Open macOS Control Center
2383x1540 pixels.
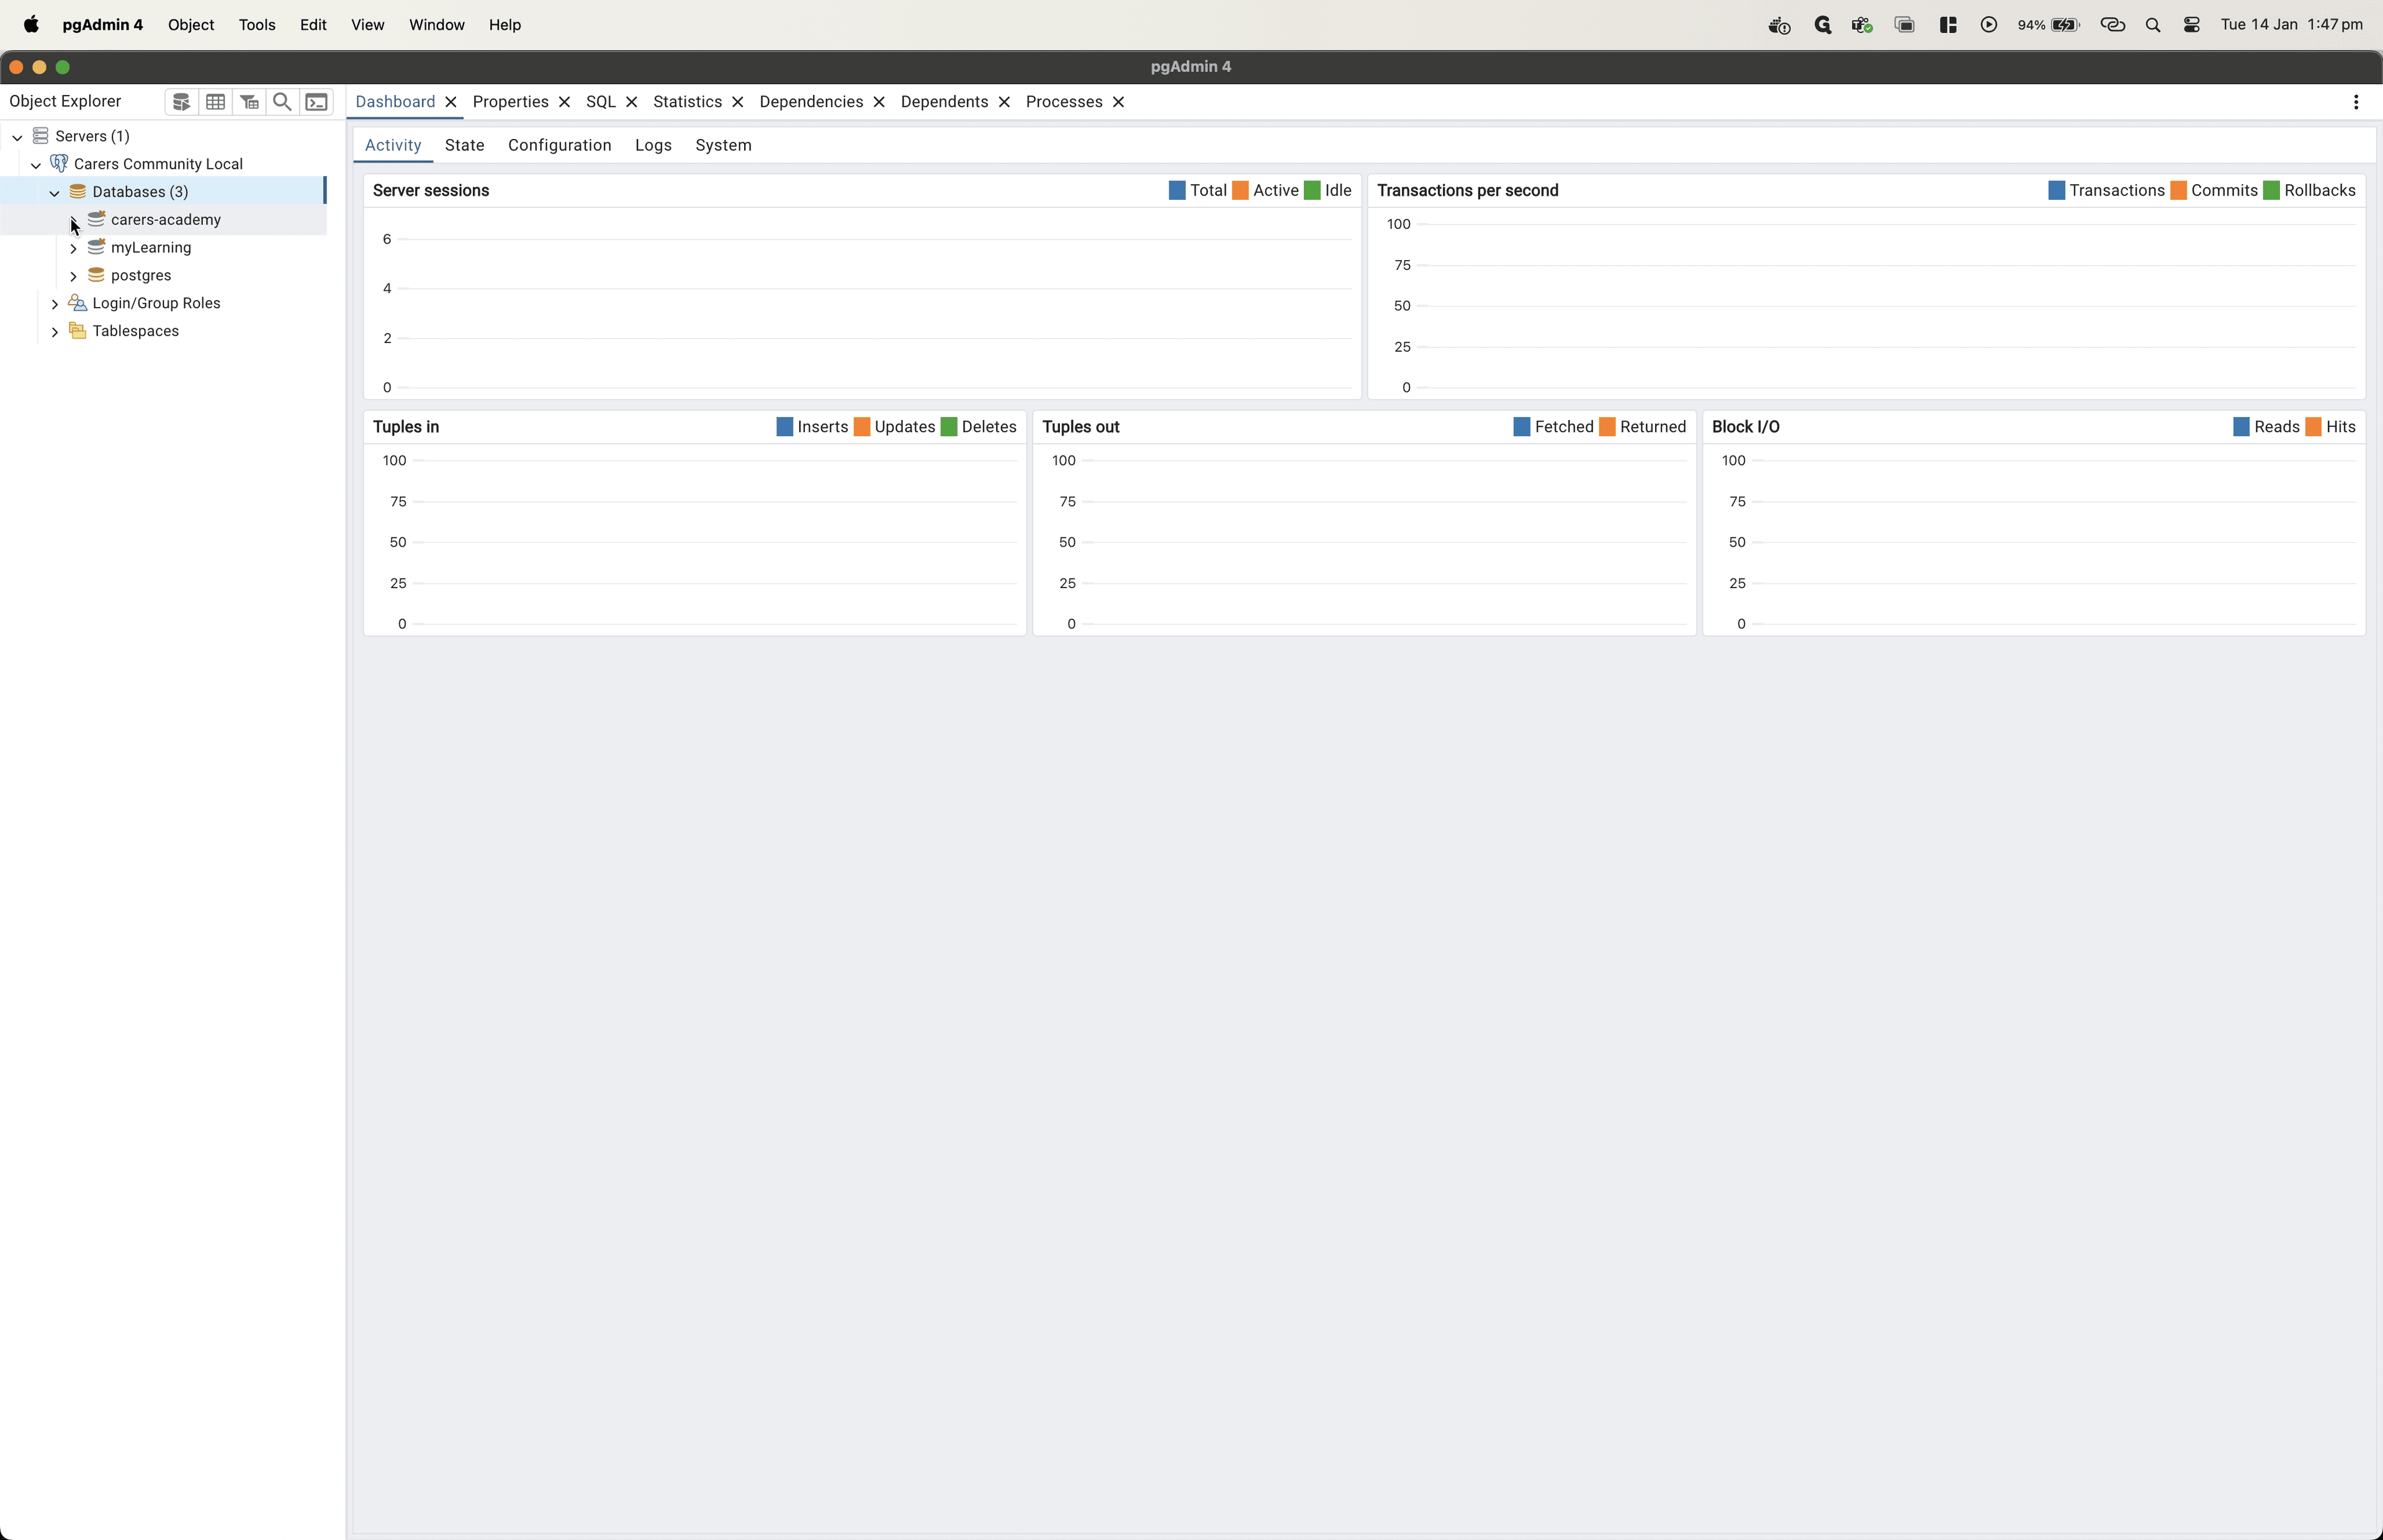pyautogui.click(x=2191, y=25)
